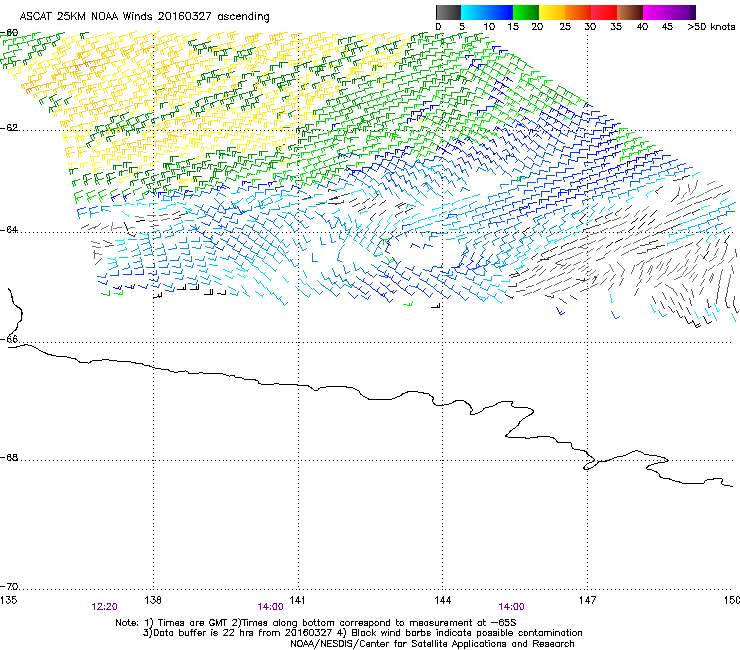Screen dimensions: 740x650
Task: Select the cyan-to-blue 5-15 knots legend swatch
Action: [x=487, y=12]
